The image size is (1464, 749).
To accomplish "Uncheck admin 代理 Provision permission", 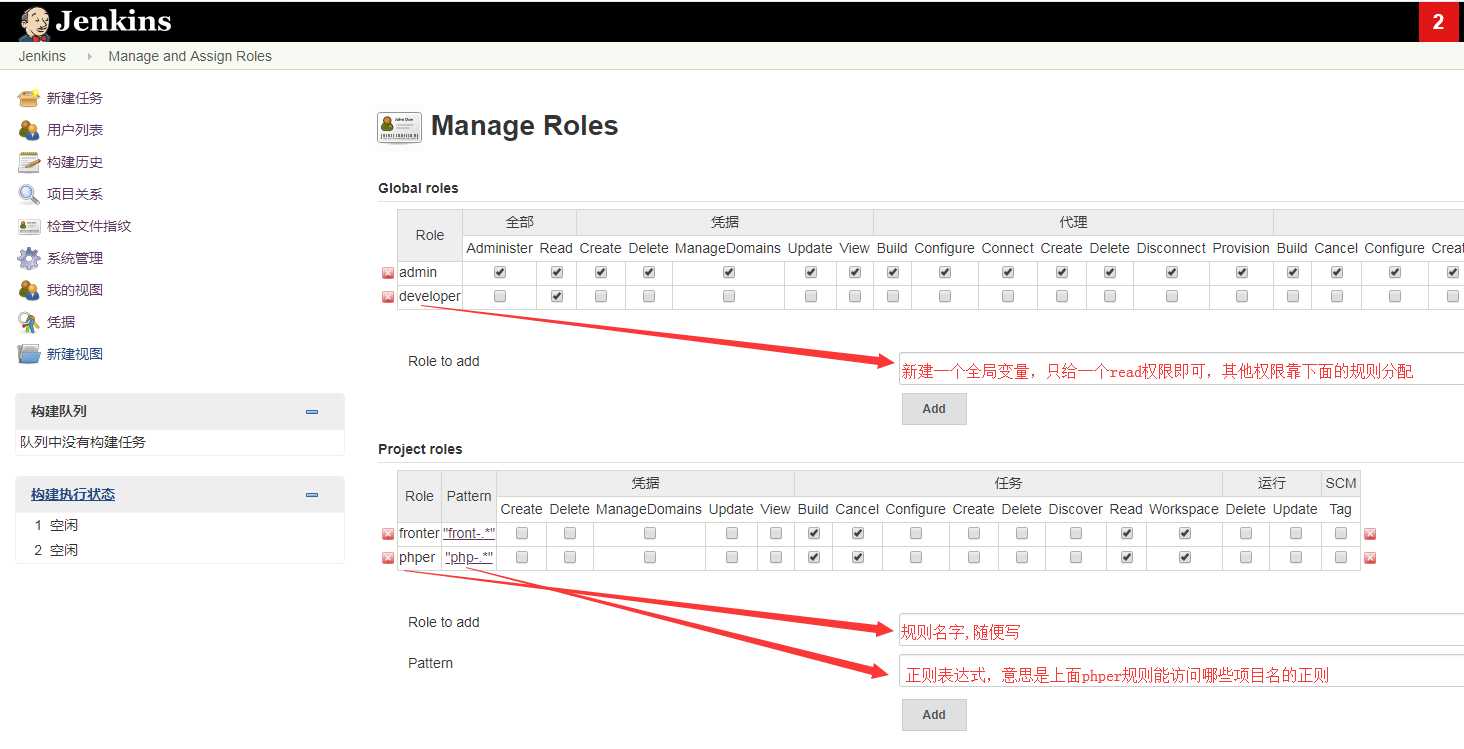I will coord(1242,272).
